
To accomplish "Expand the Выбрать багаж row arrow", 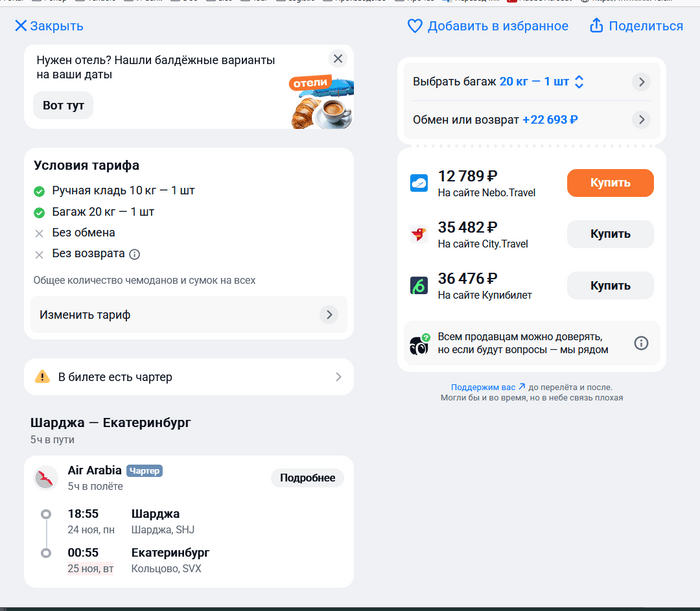I will click(641, 82).
